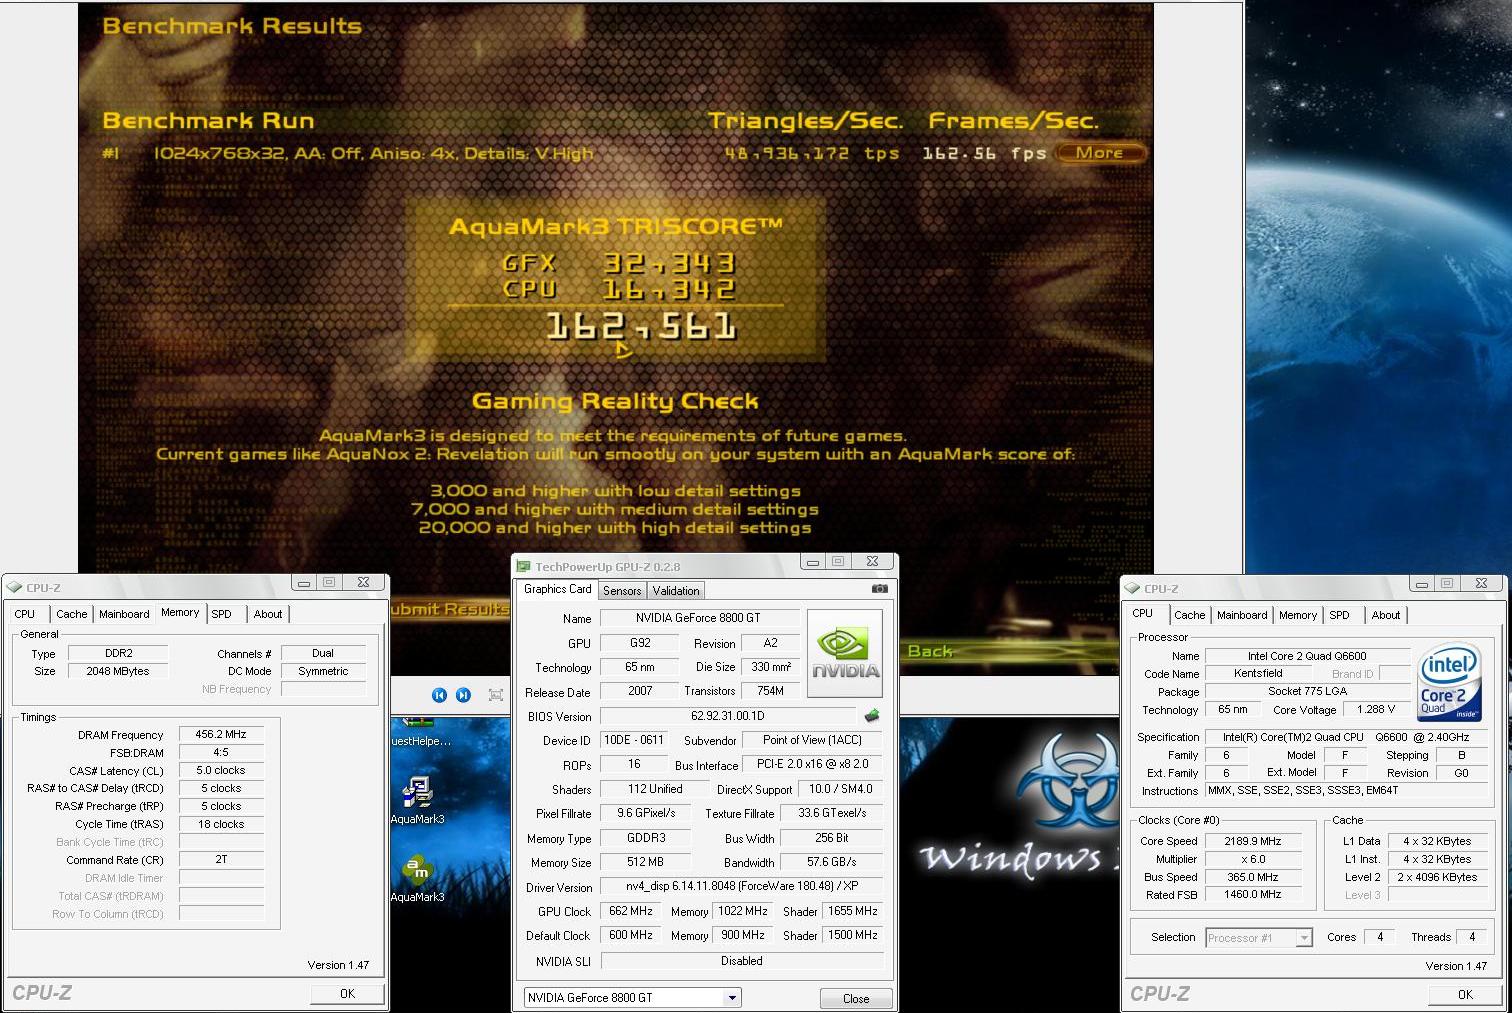This screenshot has height=1013, width=1512.
Task: Click title icon of right CPU-Z window
Action: (x=1132, y=589)
